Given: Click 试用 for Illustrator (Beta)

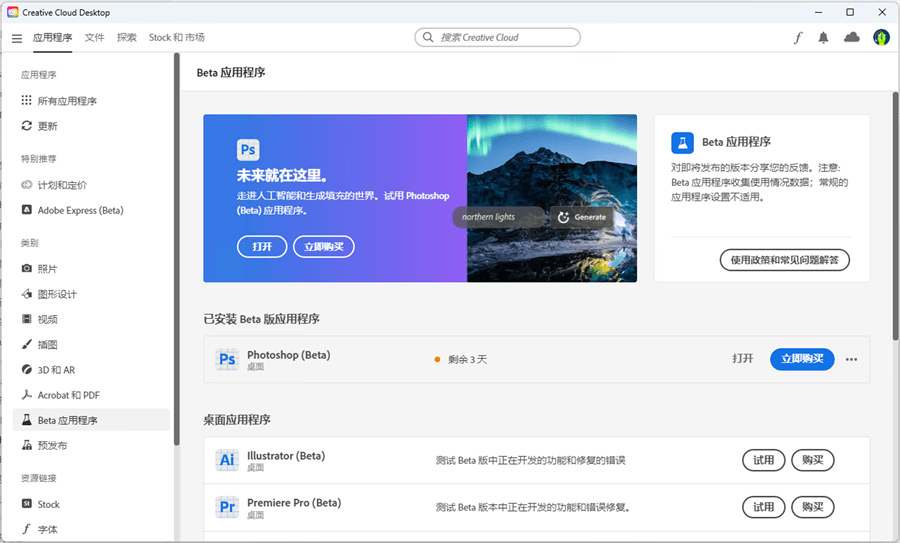Looking at the screenshot, I should (x=763, y=460).
